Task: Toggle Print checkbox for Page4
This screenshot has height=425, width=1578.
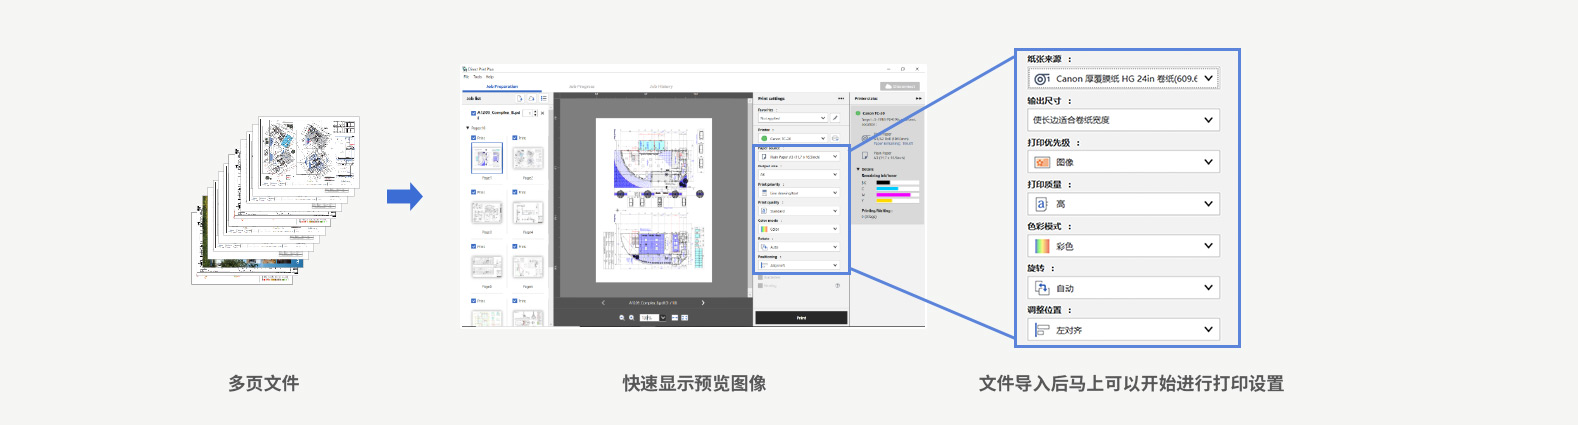Action: (x=515, y=192)
